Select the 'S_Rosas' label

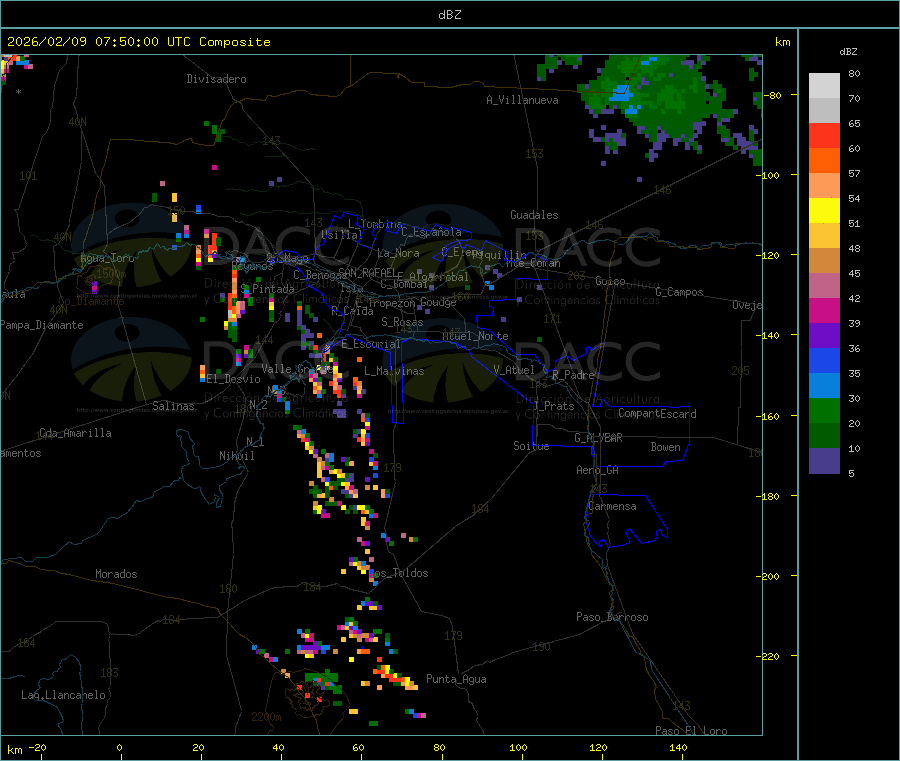(402, 323)
